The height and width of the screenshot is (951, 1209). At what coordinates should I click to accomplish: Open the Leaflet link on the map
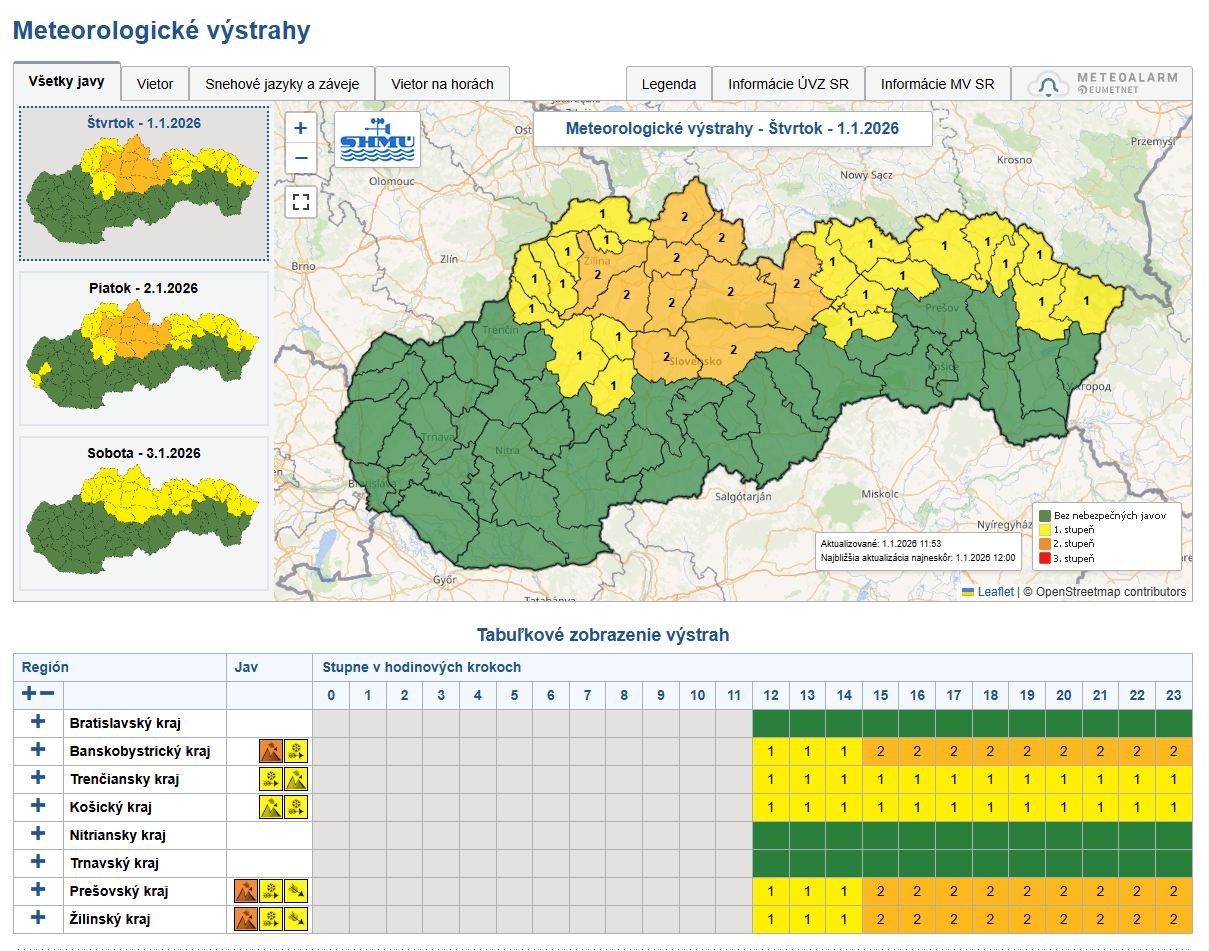pyautogui.click(x=995, y=592)
